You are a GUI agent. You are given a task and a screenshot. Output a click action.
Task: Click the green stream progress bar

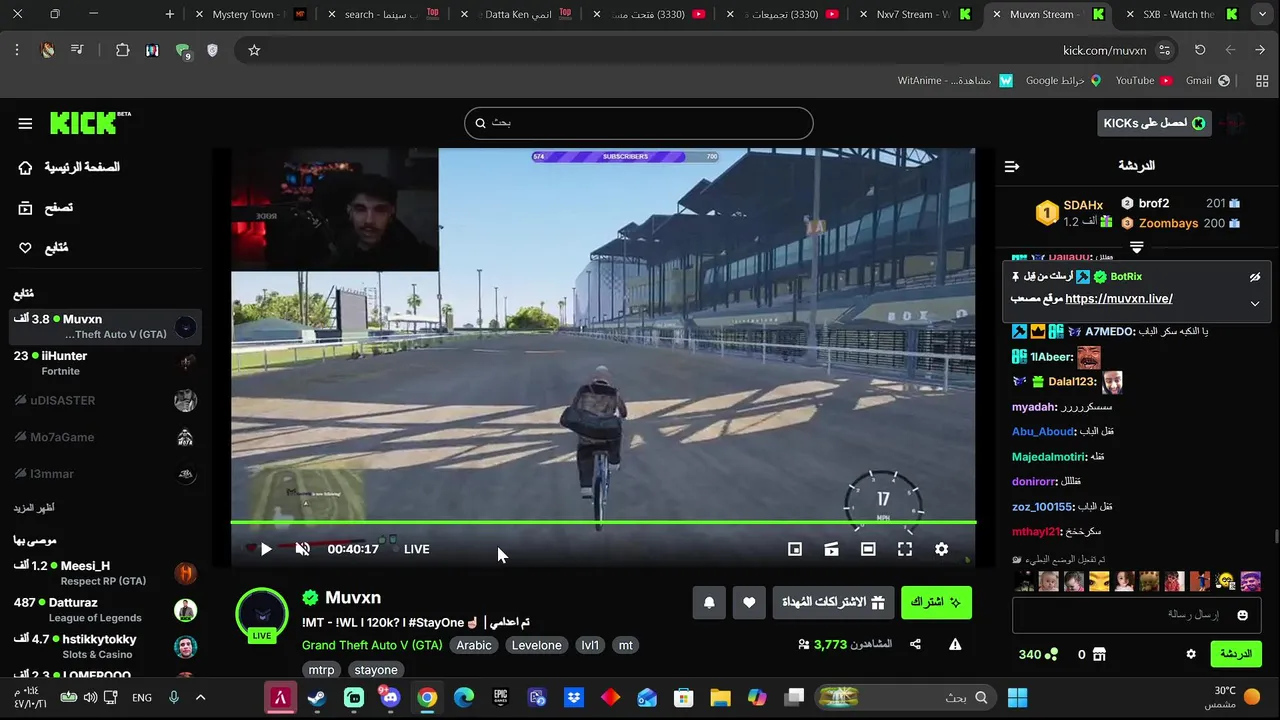[603, 522]
